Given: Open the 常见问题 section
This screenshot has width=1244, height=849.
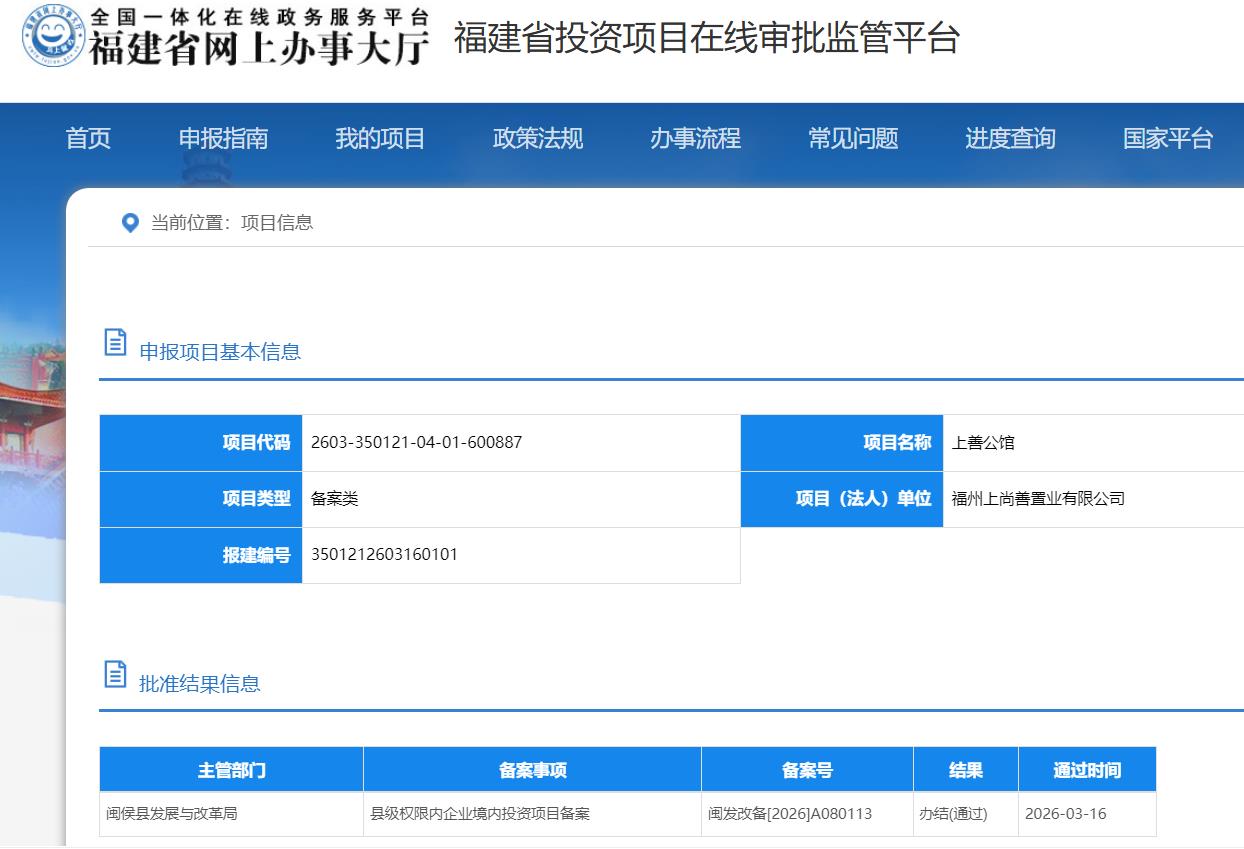Looking at the screenshot, I should pyautogui.click(x=853, y=138).
